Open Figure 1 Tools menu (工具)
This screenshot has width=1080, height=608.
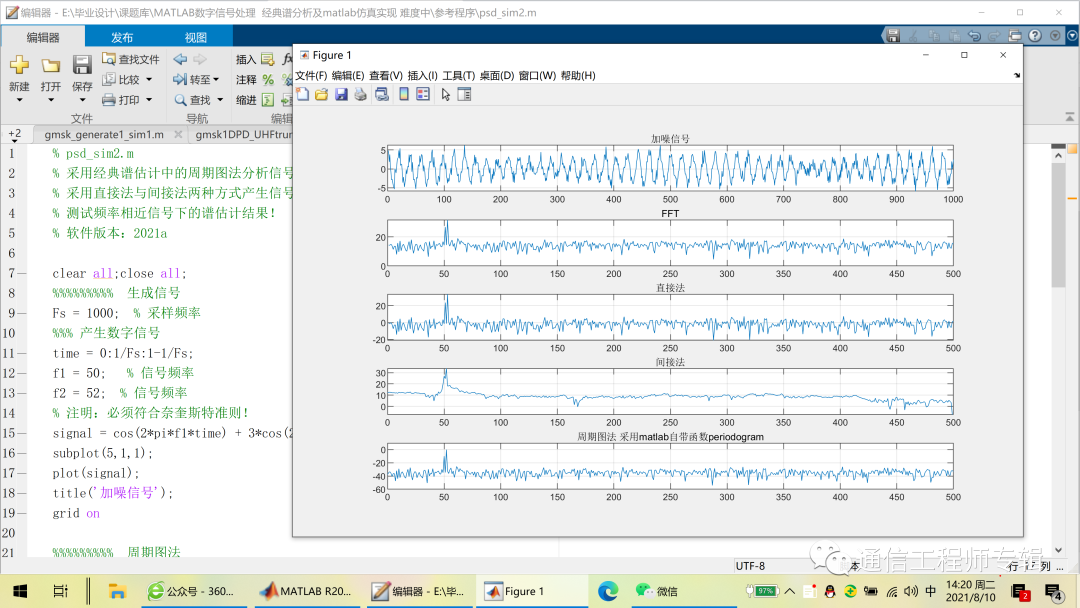[x=458, y=76]
